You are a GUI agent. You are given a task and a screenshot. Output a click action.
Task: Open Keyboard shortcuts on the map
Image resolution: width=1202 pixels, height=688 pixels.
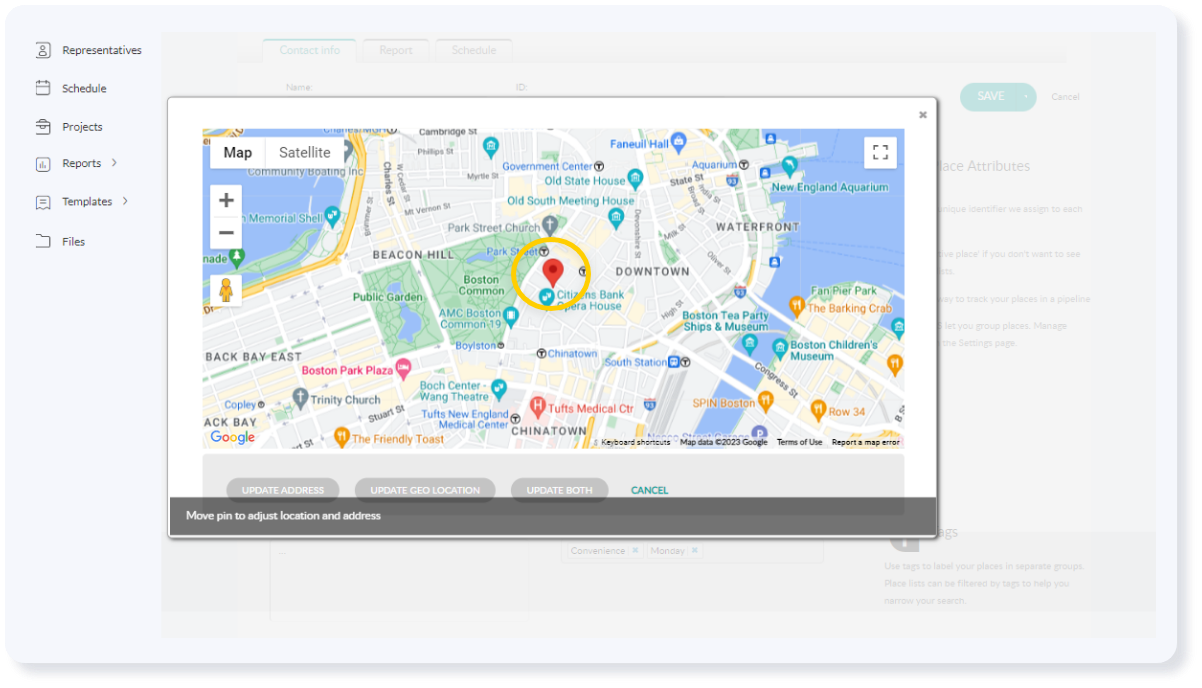click(636, 442)
